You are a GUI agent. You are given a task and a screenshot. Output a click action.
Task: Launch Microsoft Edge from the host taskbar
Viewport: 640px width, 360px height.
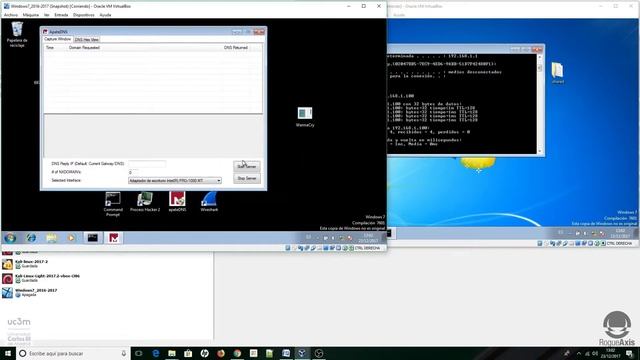tap(156, 353)
